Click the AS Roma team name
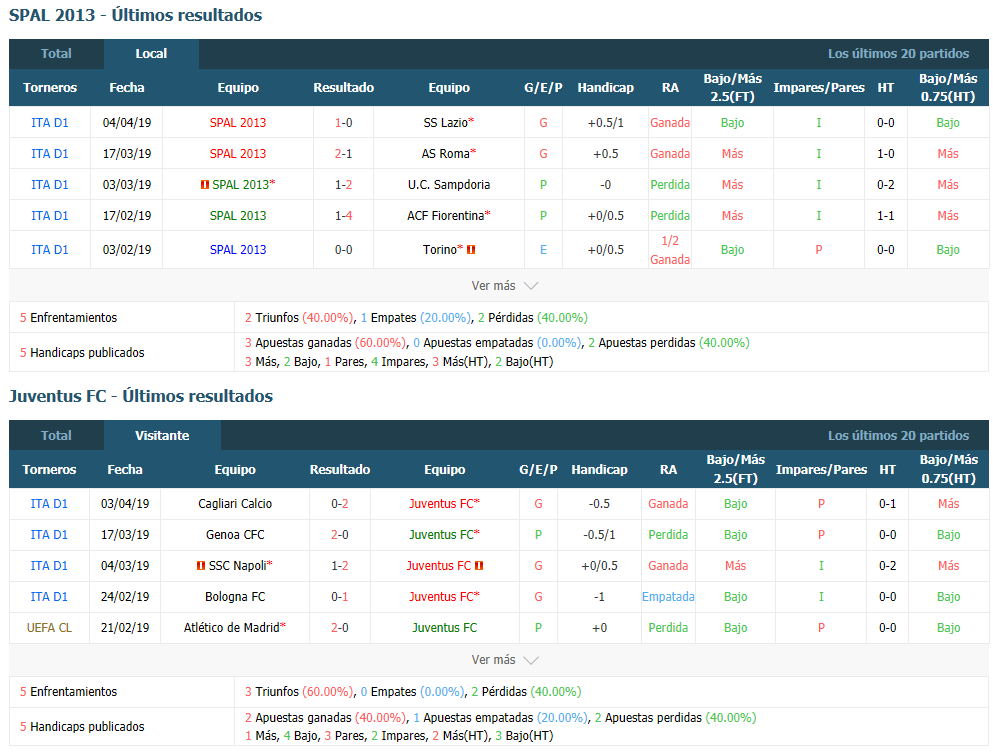 (446, 154)
